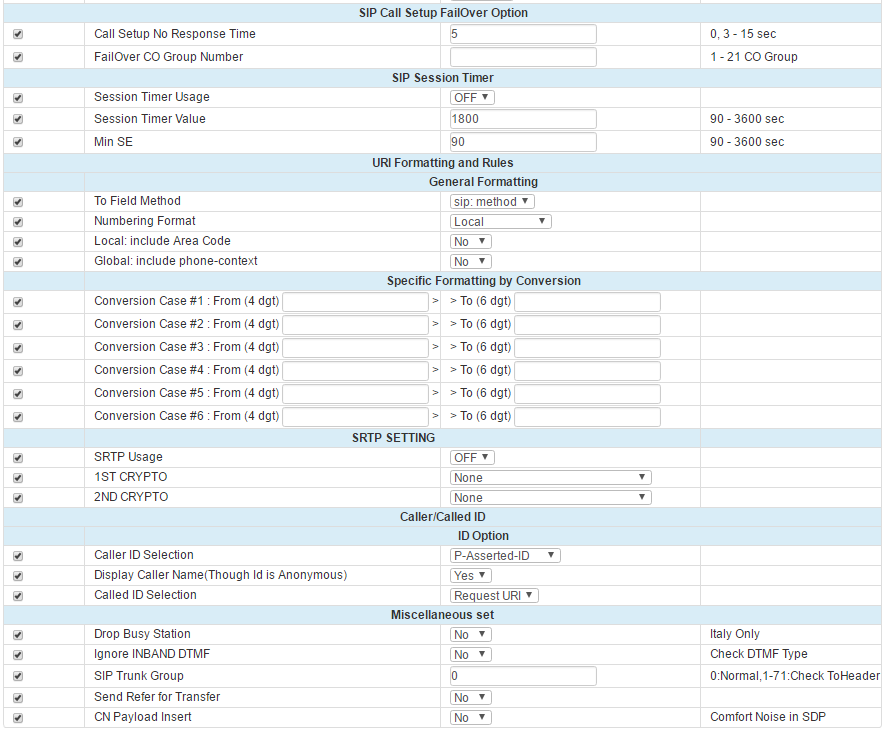
Task: Click Conversion Case #6 To input field
Action: (x=587, y=417)
